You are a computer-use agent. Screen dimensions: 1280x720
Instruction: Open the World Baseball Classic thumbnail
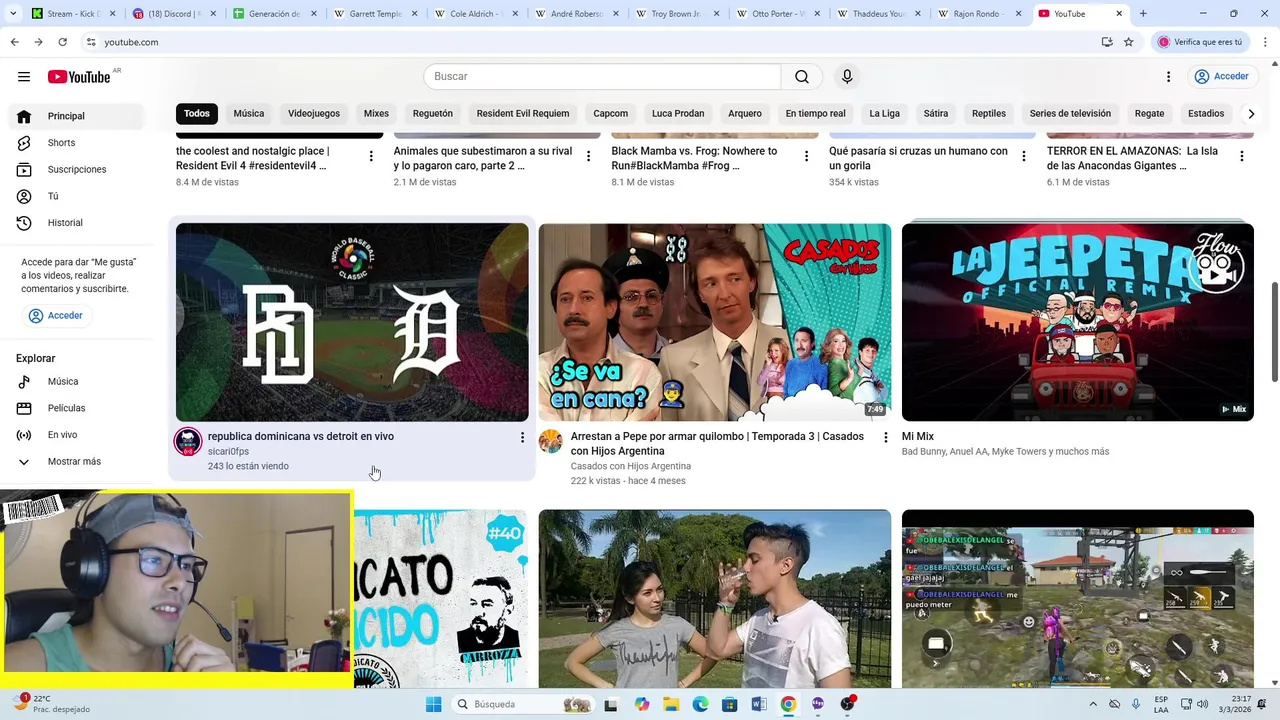(352, 322)
